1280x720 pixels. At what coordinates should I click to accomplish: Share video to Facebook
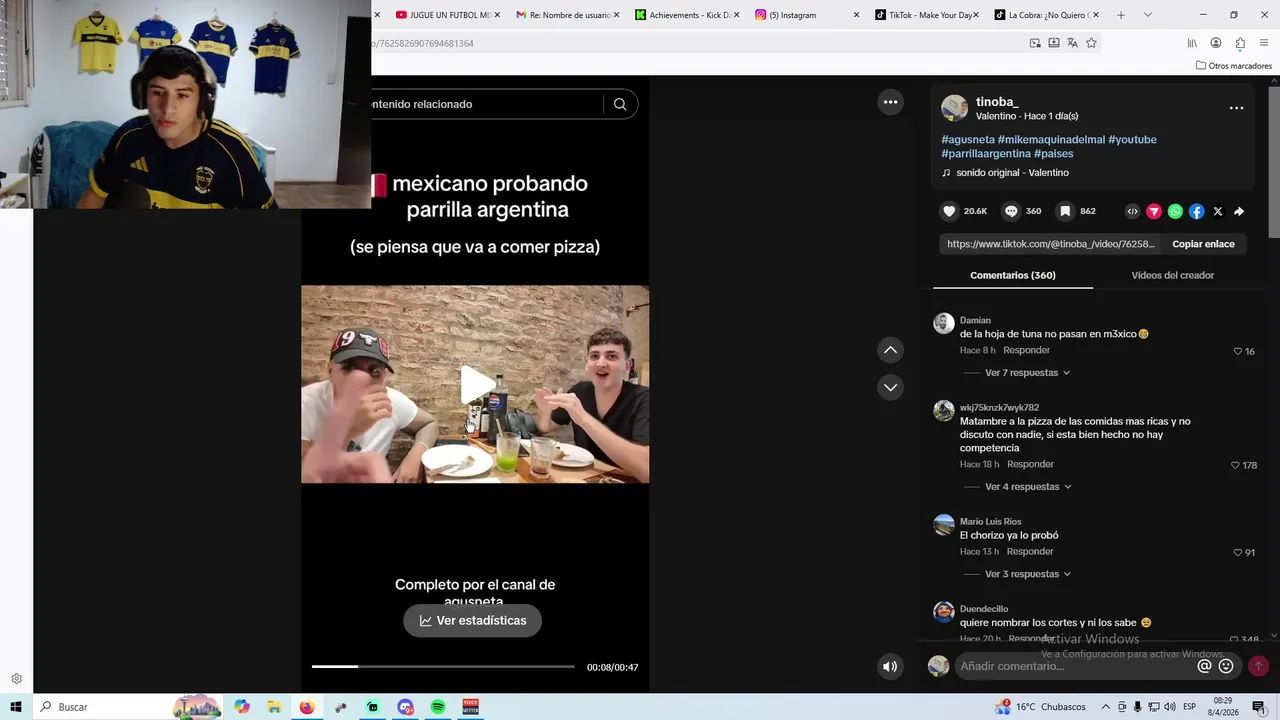[1196, 211]
